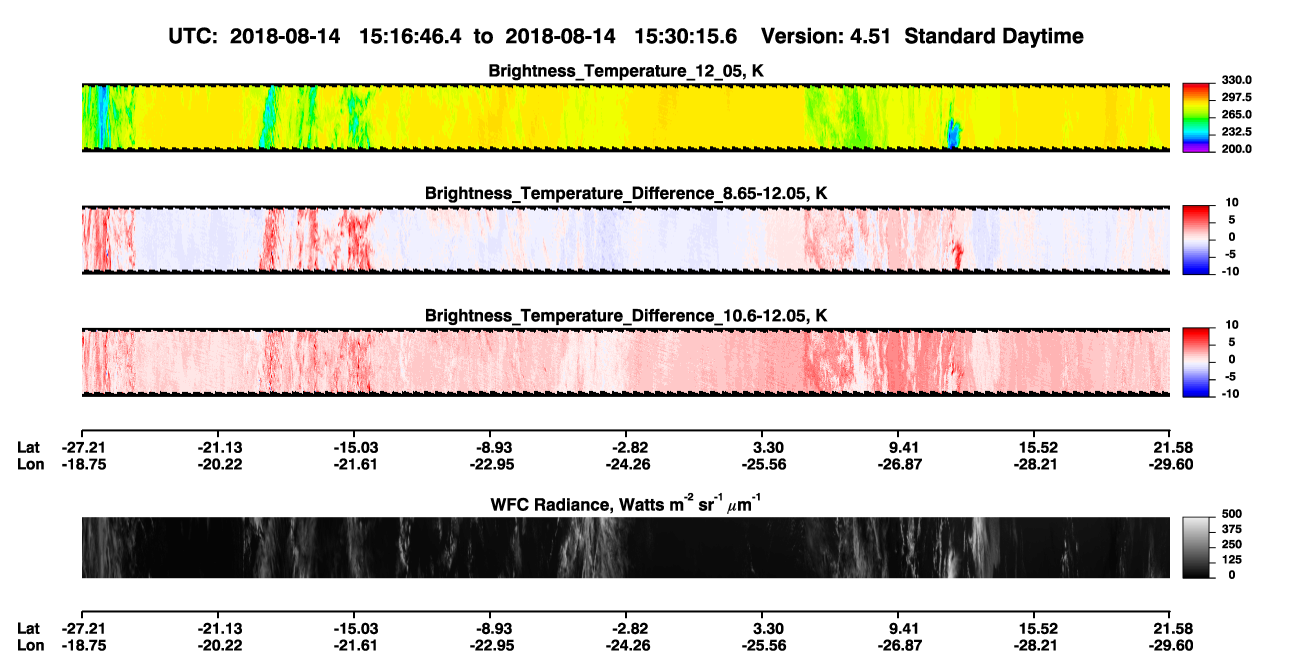This screenshot has height=667, width=1300.
Task: Click latitude -2.82 under the WFC Radiance panel
Action: click(626, 628)
